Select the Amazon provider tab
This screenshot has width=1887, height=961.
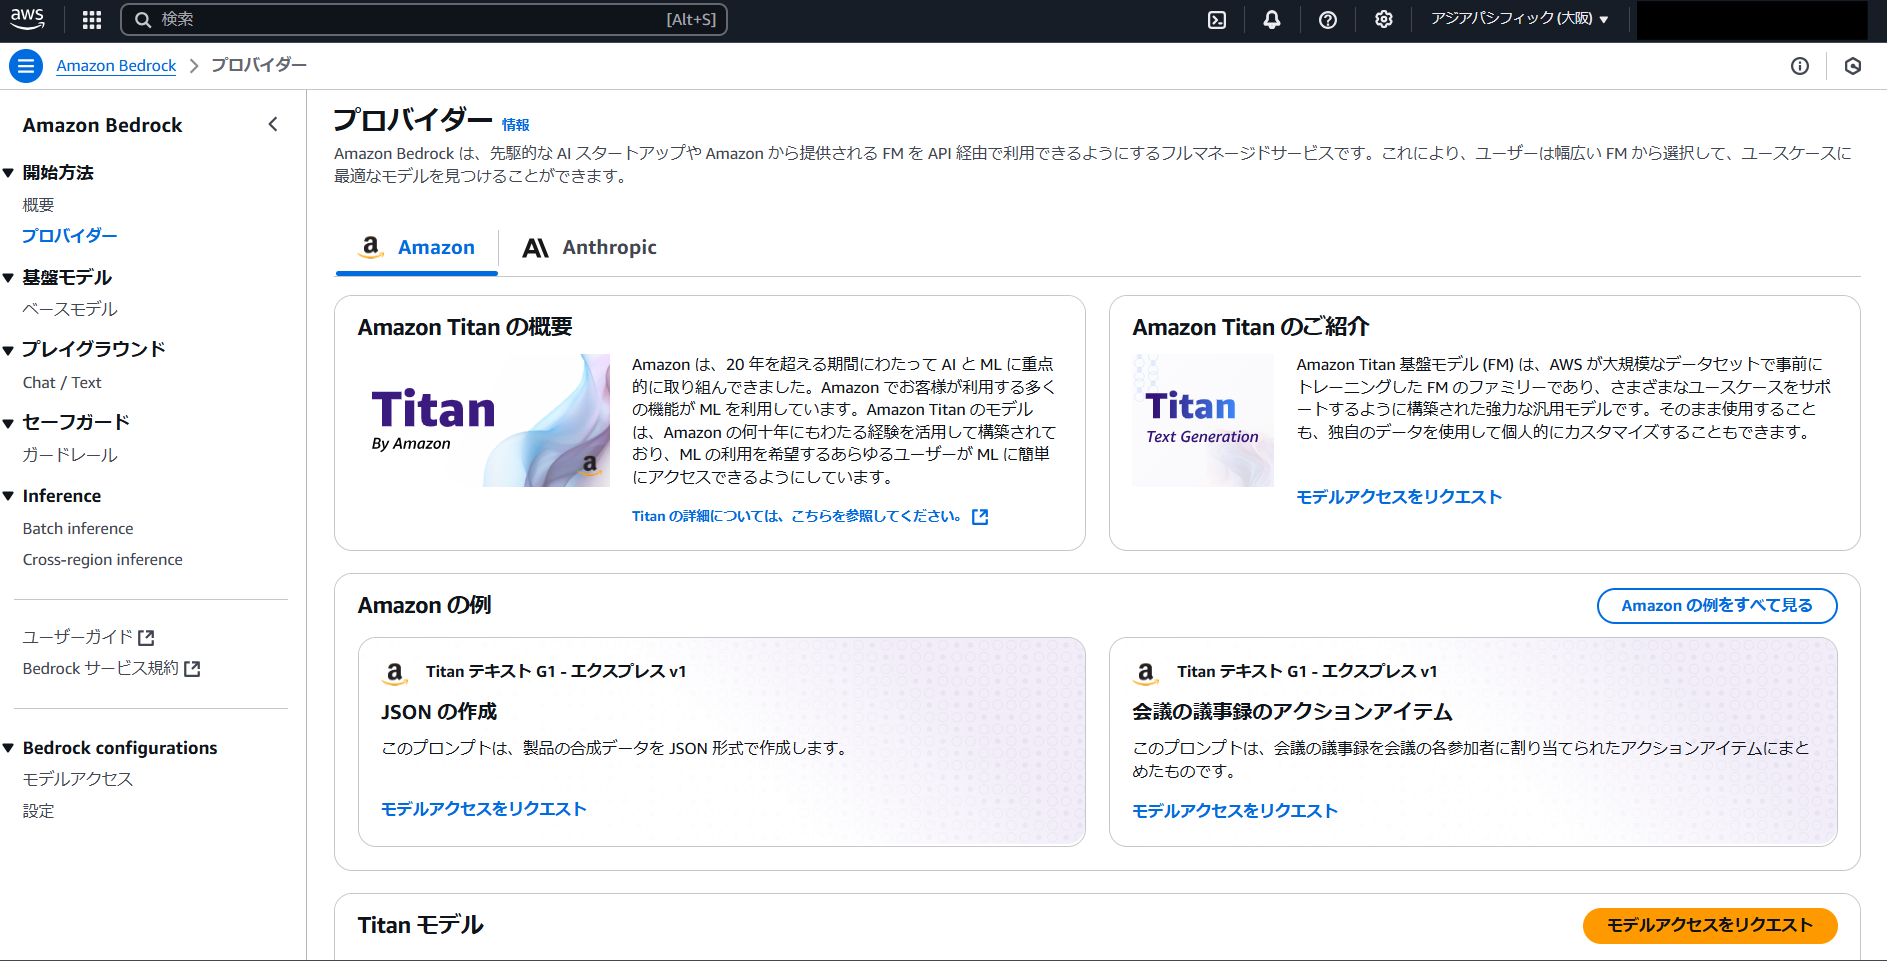417,247
